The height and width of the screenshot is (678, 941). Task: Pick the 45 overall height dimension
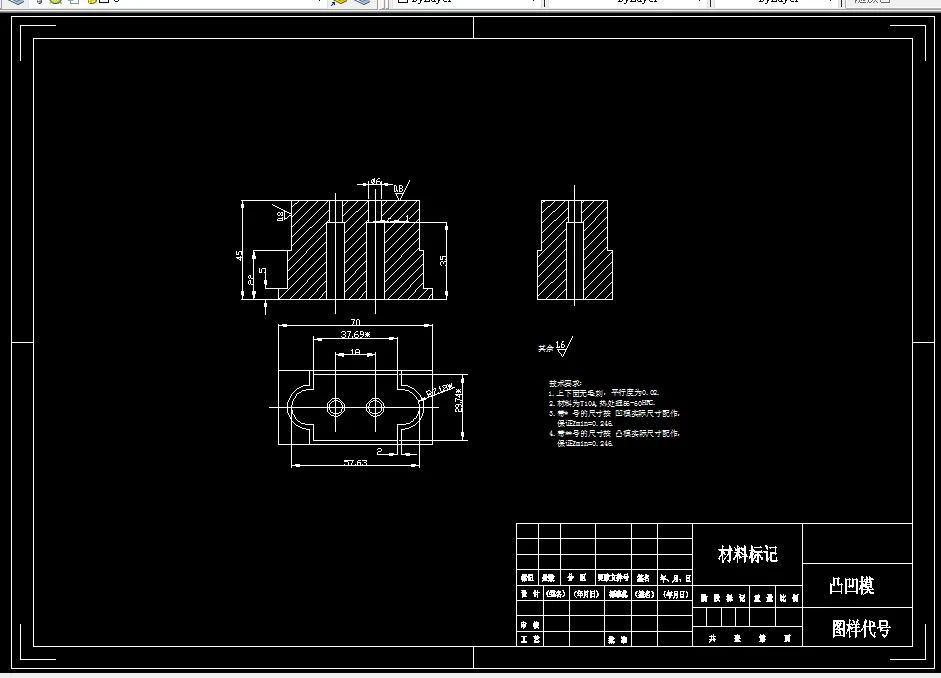tap(239, 256)
